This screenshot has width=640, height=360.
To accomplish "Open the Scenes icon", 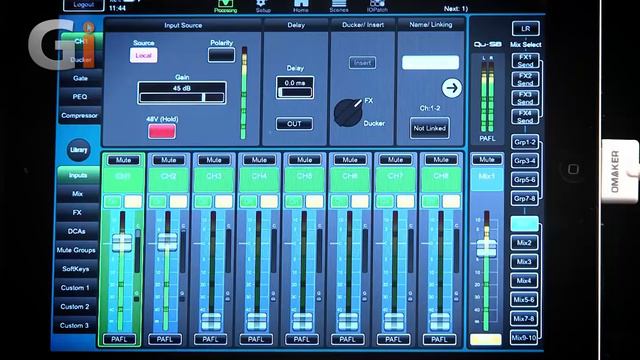I will (x=339, y=6).
